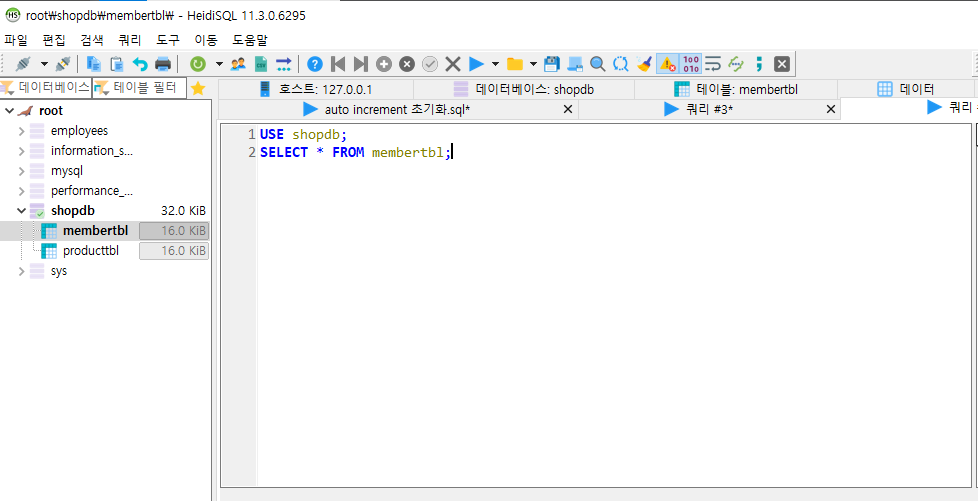Click the Save as snippet icon

tap(575, 64)
